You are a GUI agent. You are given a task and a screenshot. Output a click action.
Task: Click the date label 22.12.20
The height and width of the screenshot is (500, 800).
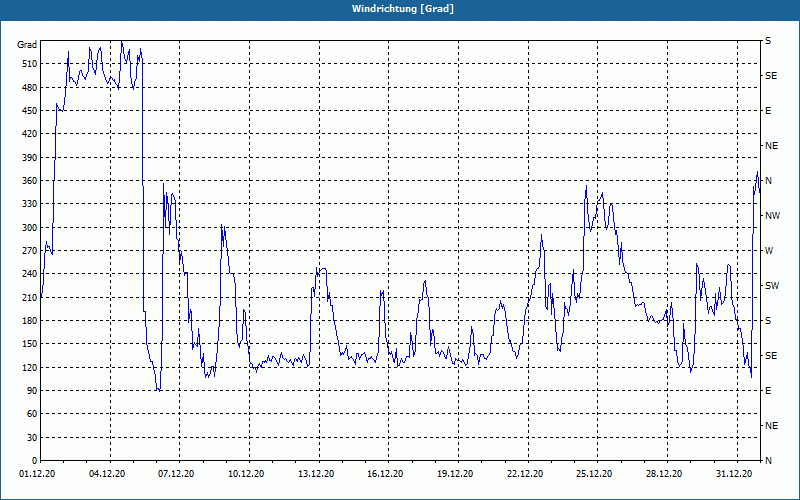coord(524,474)
